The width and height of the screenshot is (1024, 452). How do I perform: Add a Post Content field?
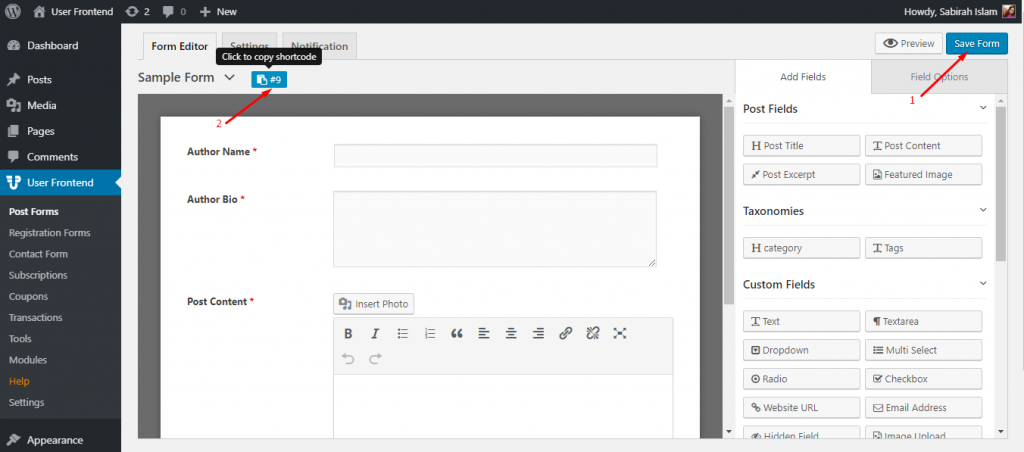pyautogui.click(x=923, y=146)
